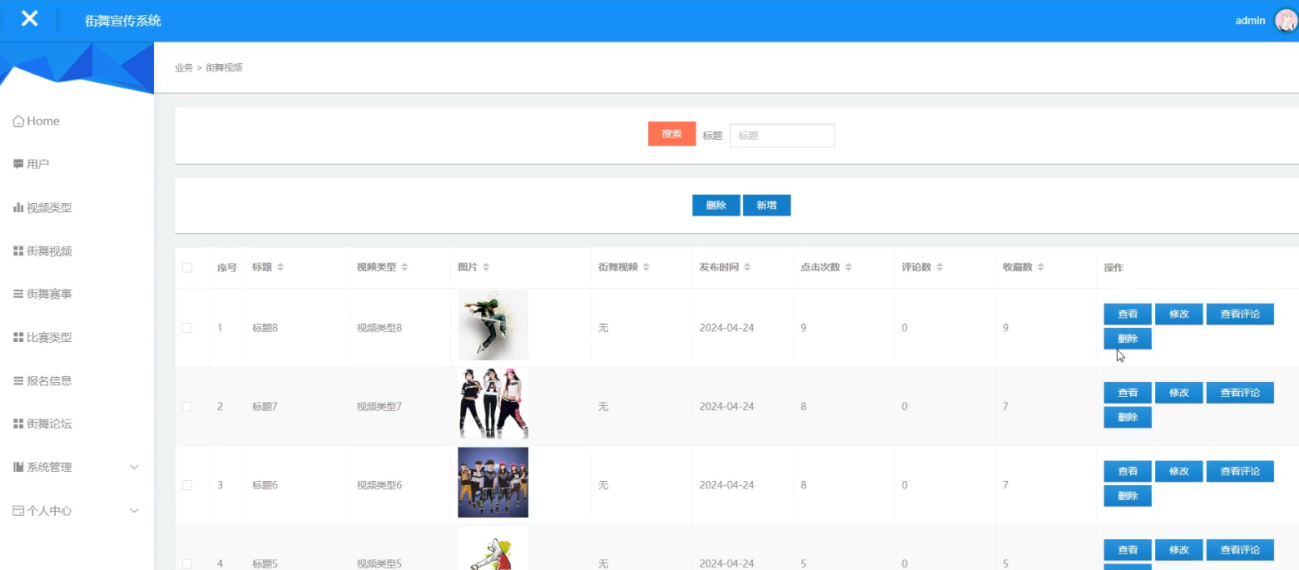The width and height of the screenshot is (1299, 570).
Task: Click 查看 for row 标题7
Action: tap(1128, 393)
